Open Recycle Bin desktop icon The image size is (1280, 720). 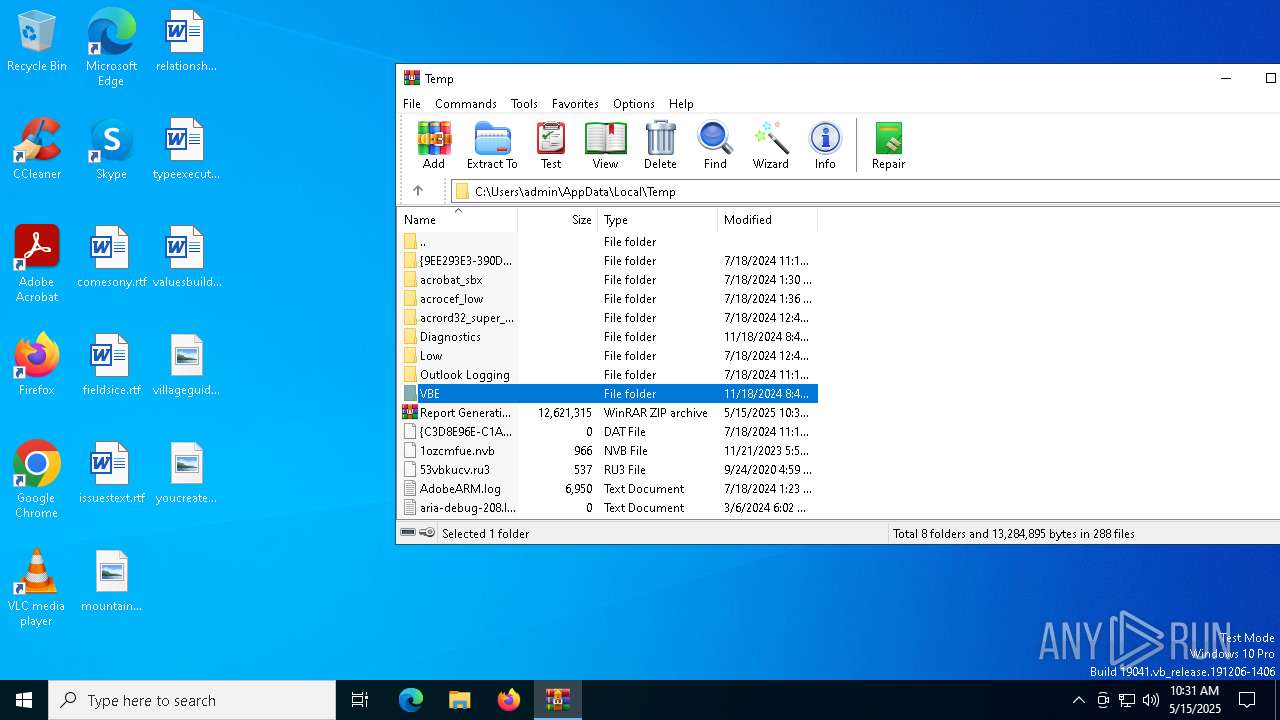37,42
